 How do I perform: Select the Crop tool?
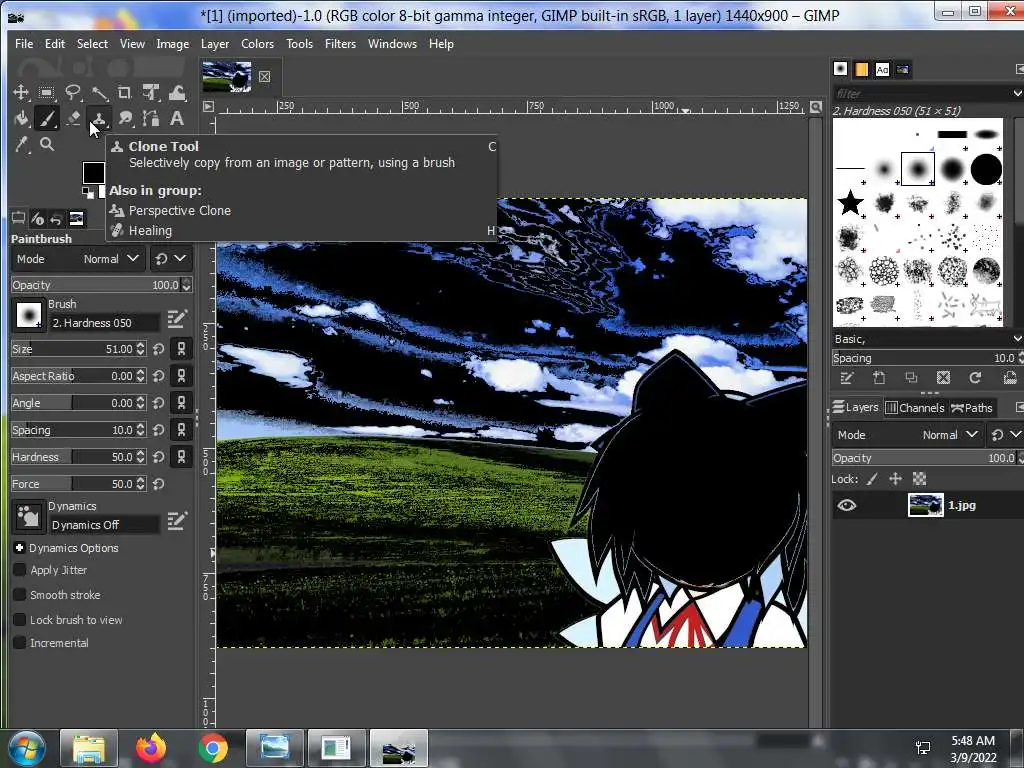coord(125,92)
